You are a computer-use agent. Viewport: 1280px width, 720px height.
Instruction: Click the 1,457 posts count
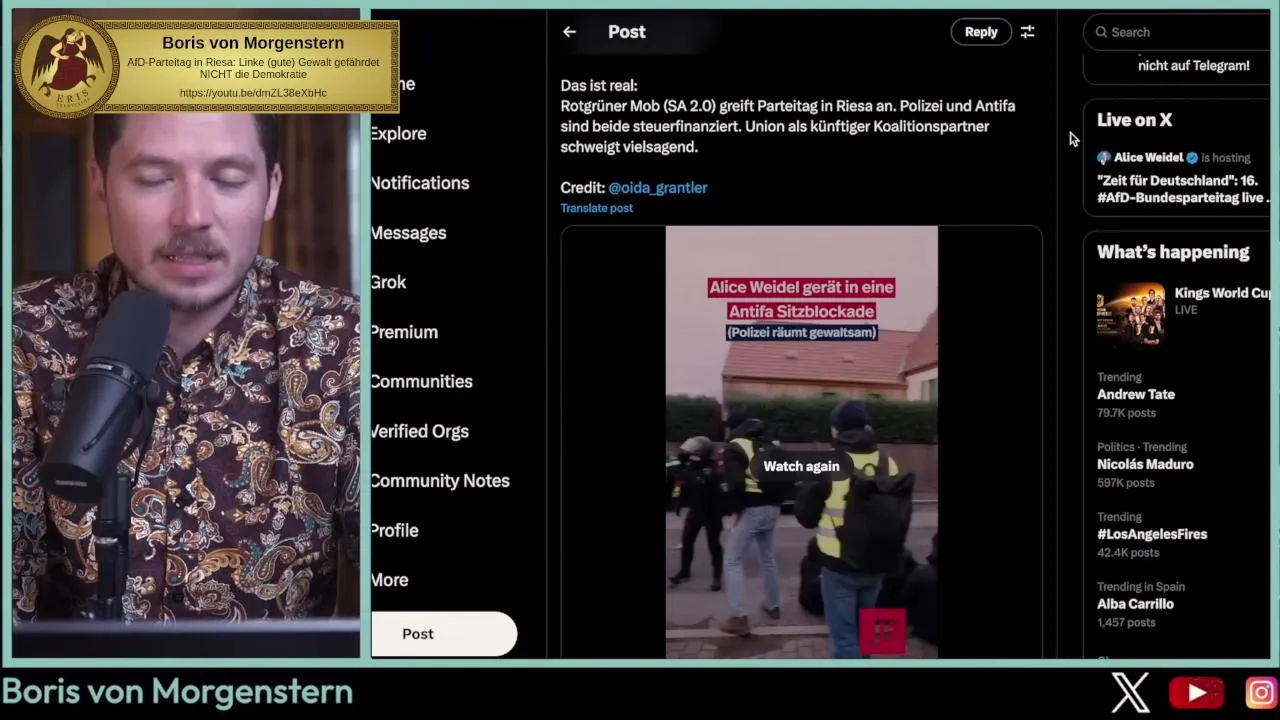point(1126,622)
